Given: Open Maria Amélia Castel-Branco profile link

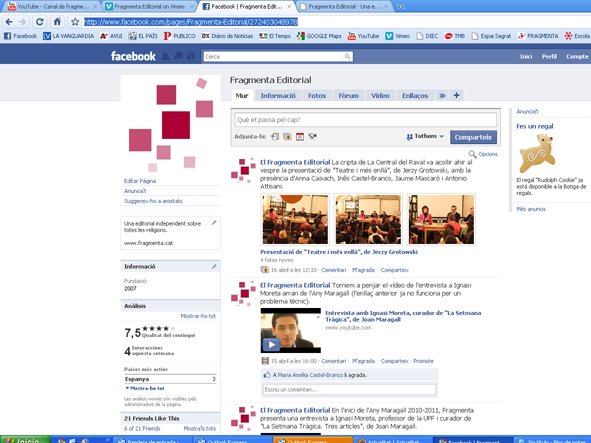Looking at the screenshot, I should click(310, 375).
